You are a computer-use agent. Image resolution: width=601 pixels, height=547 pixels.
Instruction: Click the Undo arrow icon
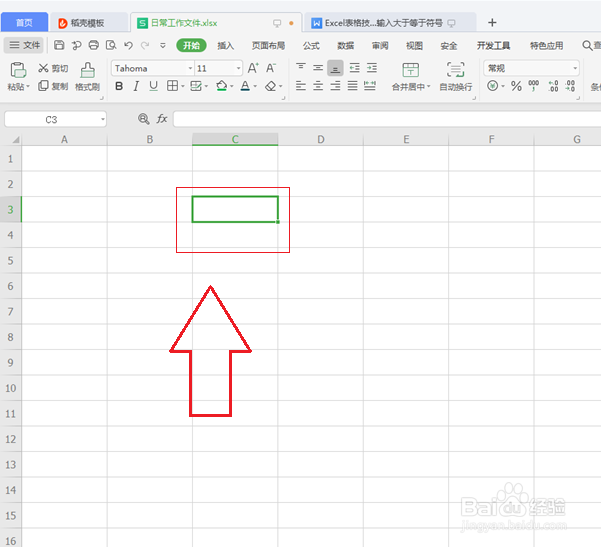[128, 45]
